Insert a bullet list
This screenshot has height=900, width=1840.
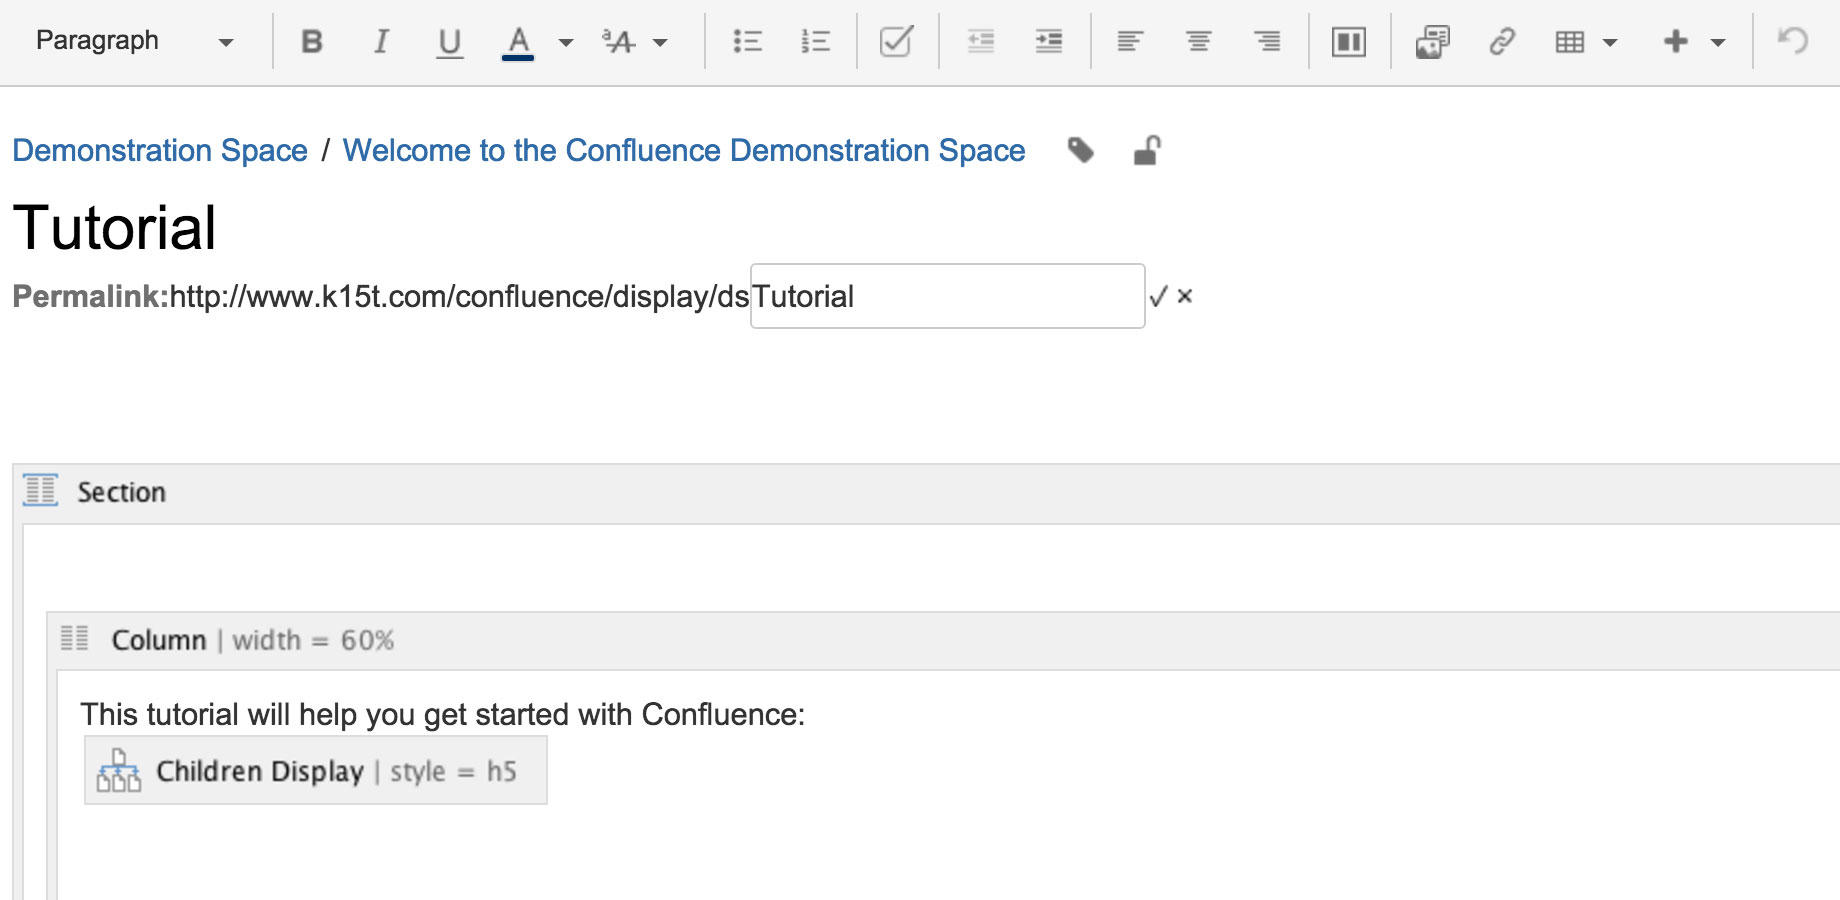[747, 42]
